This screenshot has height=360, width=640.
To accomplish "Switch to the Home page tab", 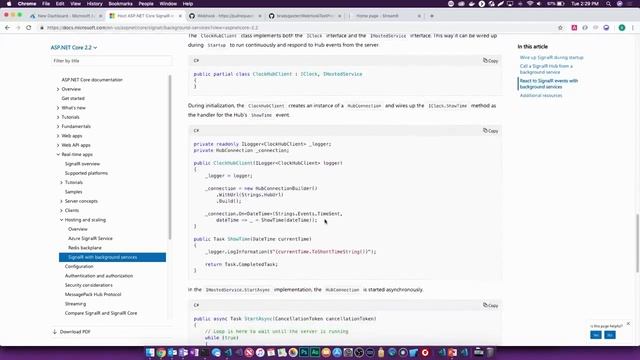I will [x=385, y=16].
